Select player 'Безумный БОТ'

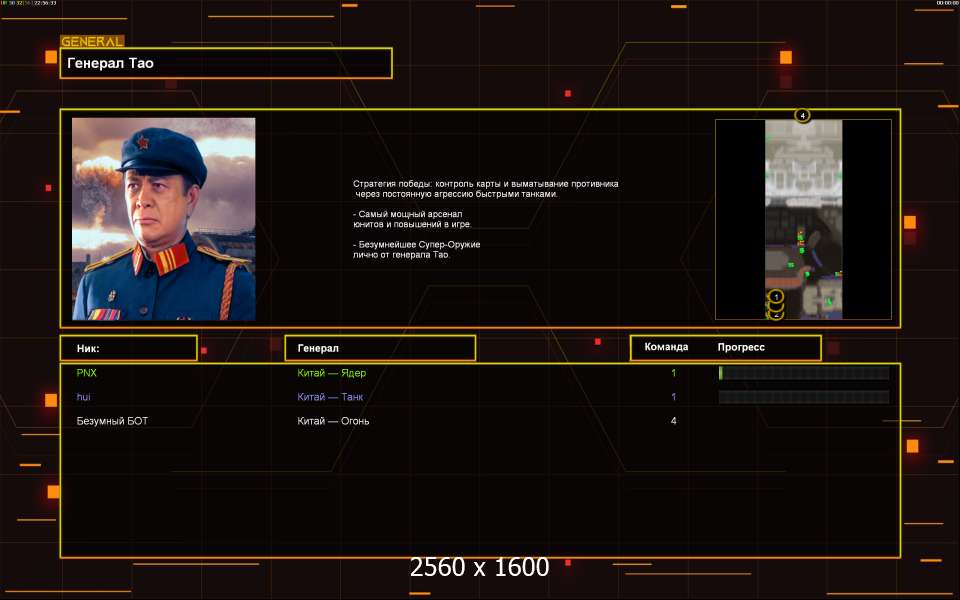(112, 421)
